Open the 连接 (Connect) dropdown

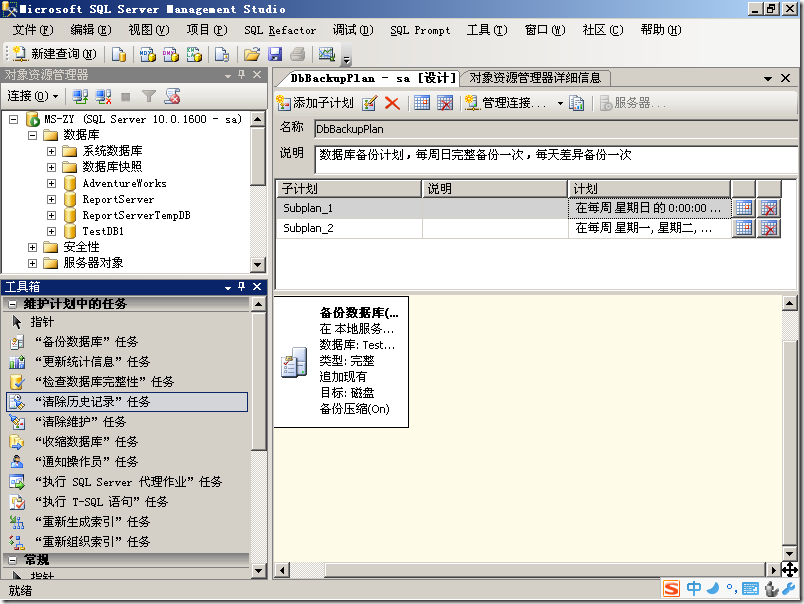tap(32, 96)
